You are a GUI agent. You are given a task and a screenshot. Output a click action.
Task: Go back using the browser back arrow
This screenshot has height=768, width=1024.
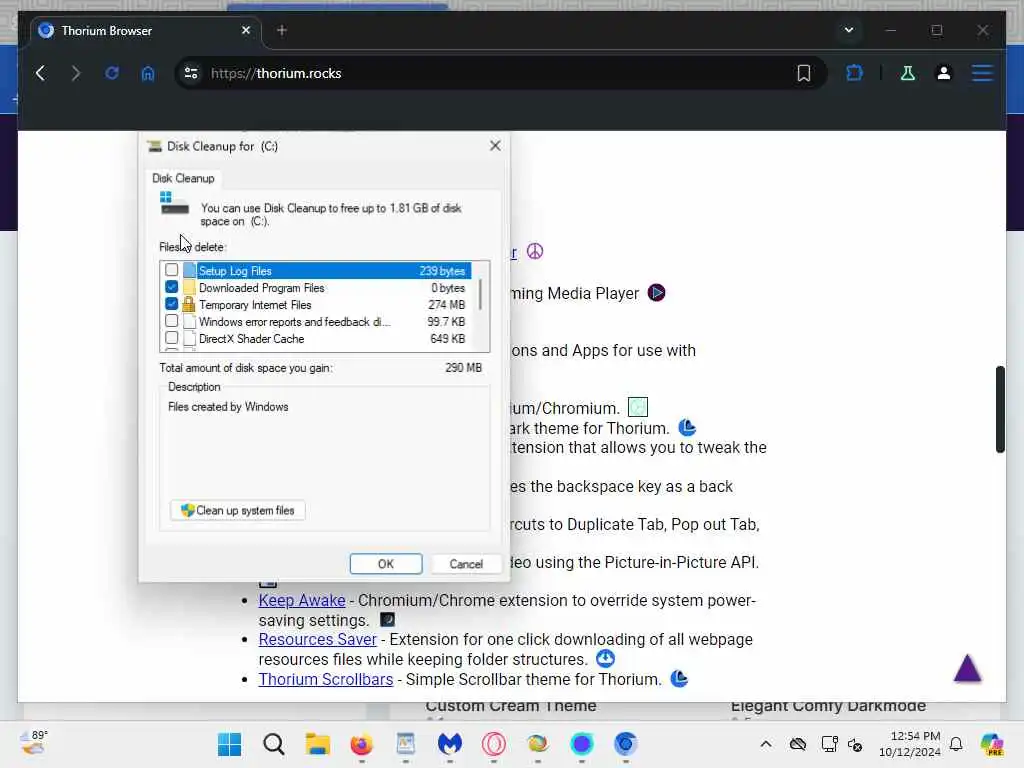tap(40, 73)
